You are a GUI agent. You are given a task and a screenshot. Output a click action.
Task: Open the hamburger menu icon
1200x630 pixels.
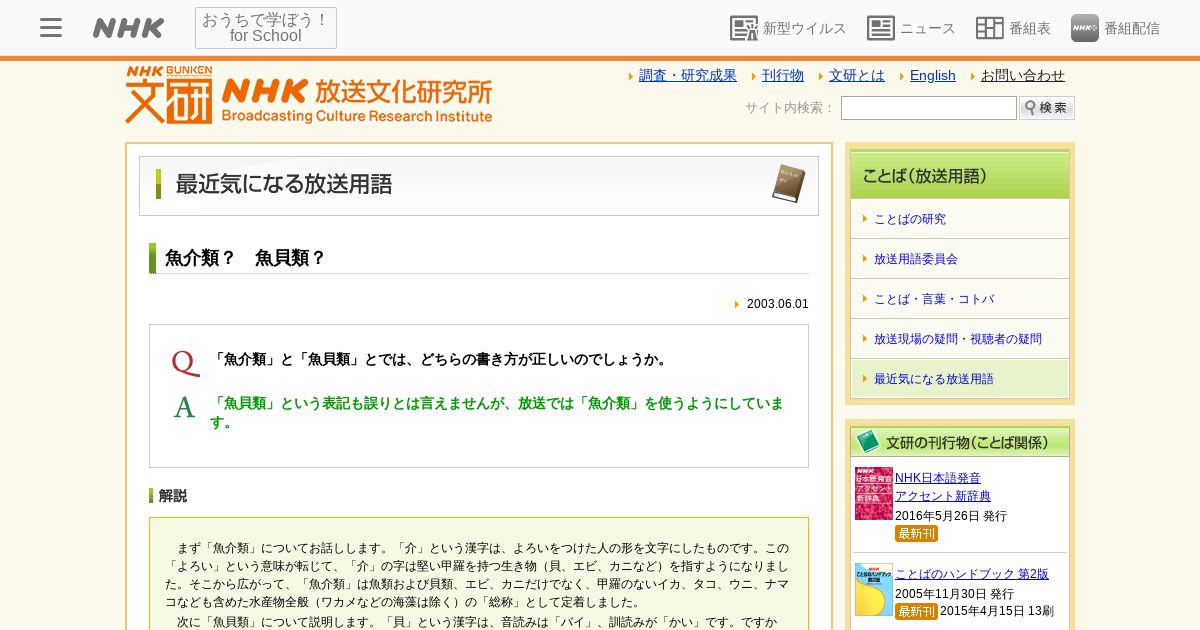(x=51, y=28)
